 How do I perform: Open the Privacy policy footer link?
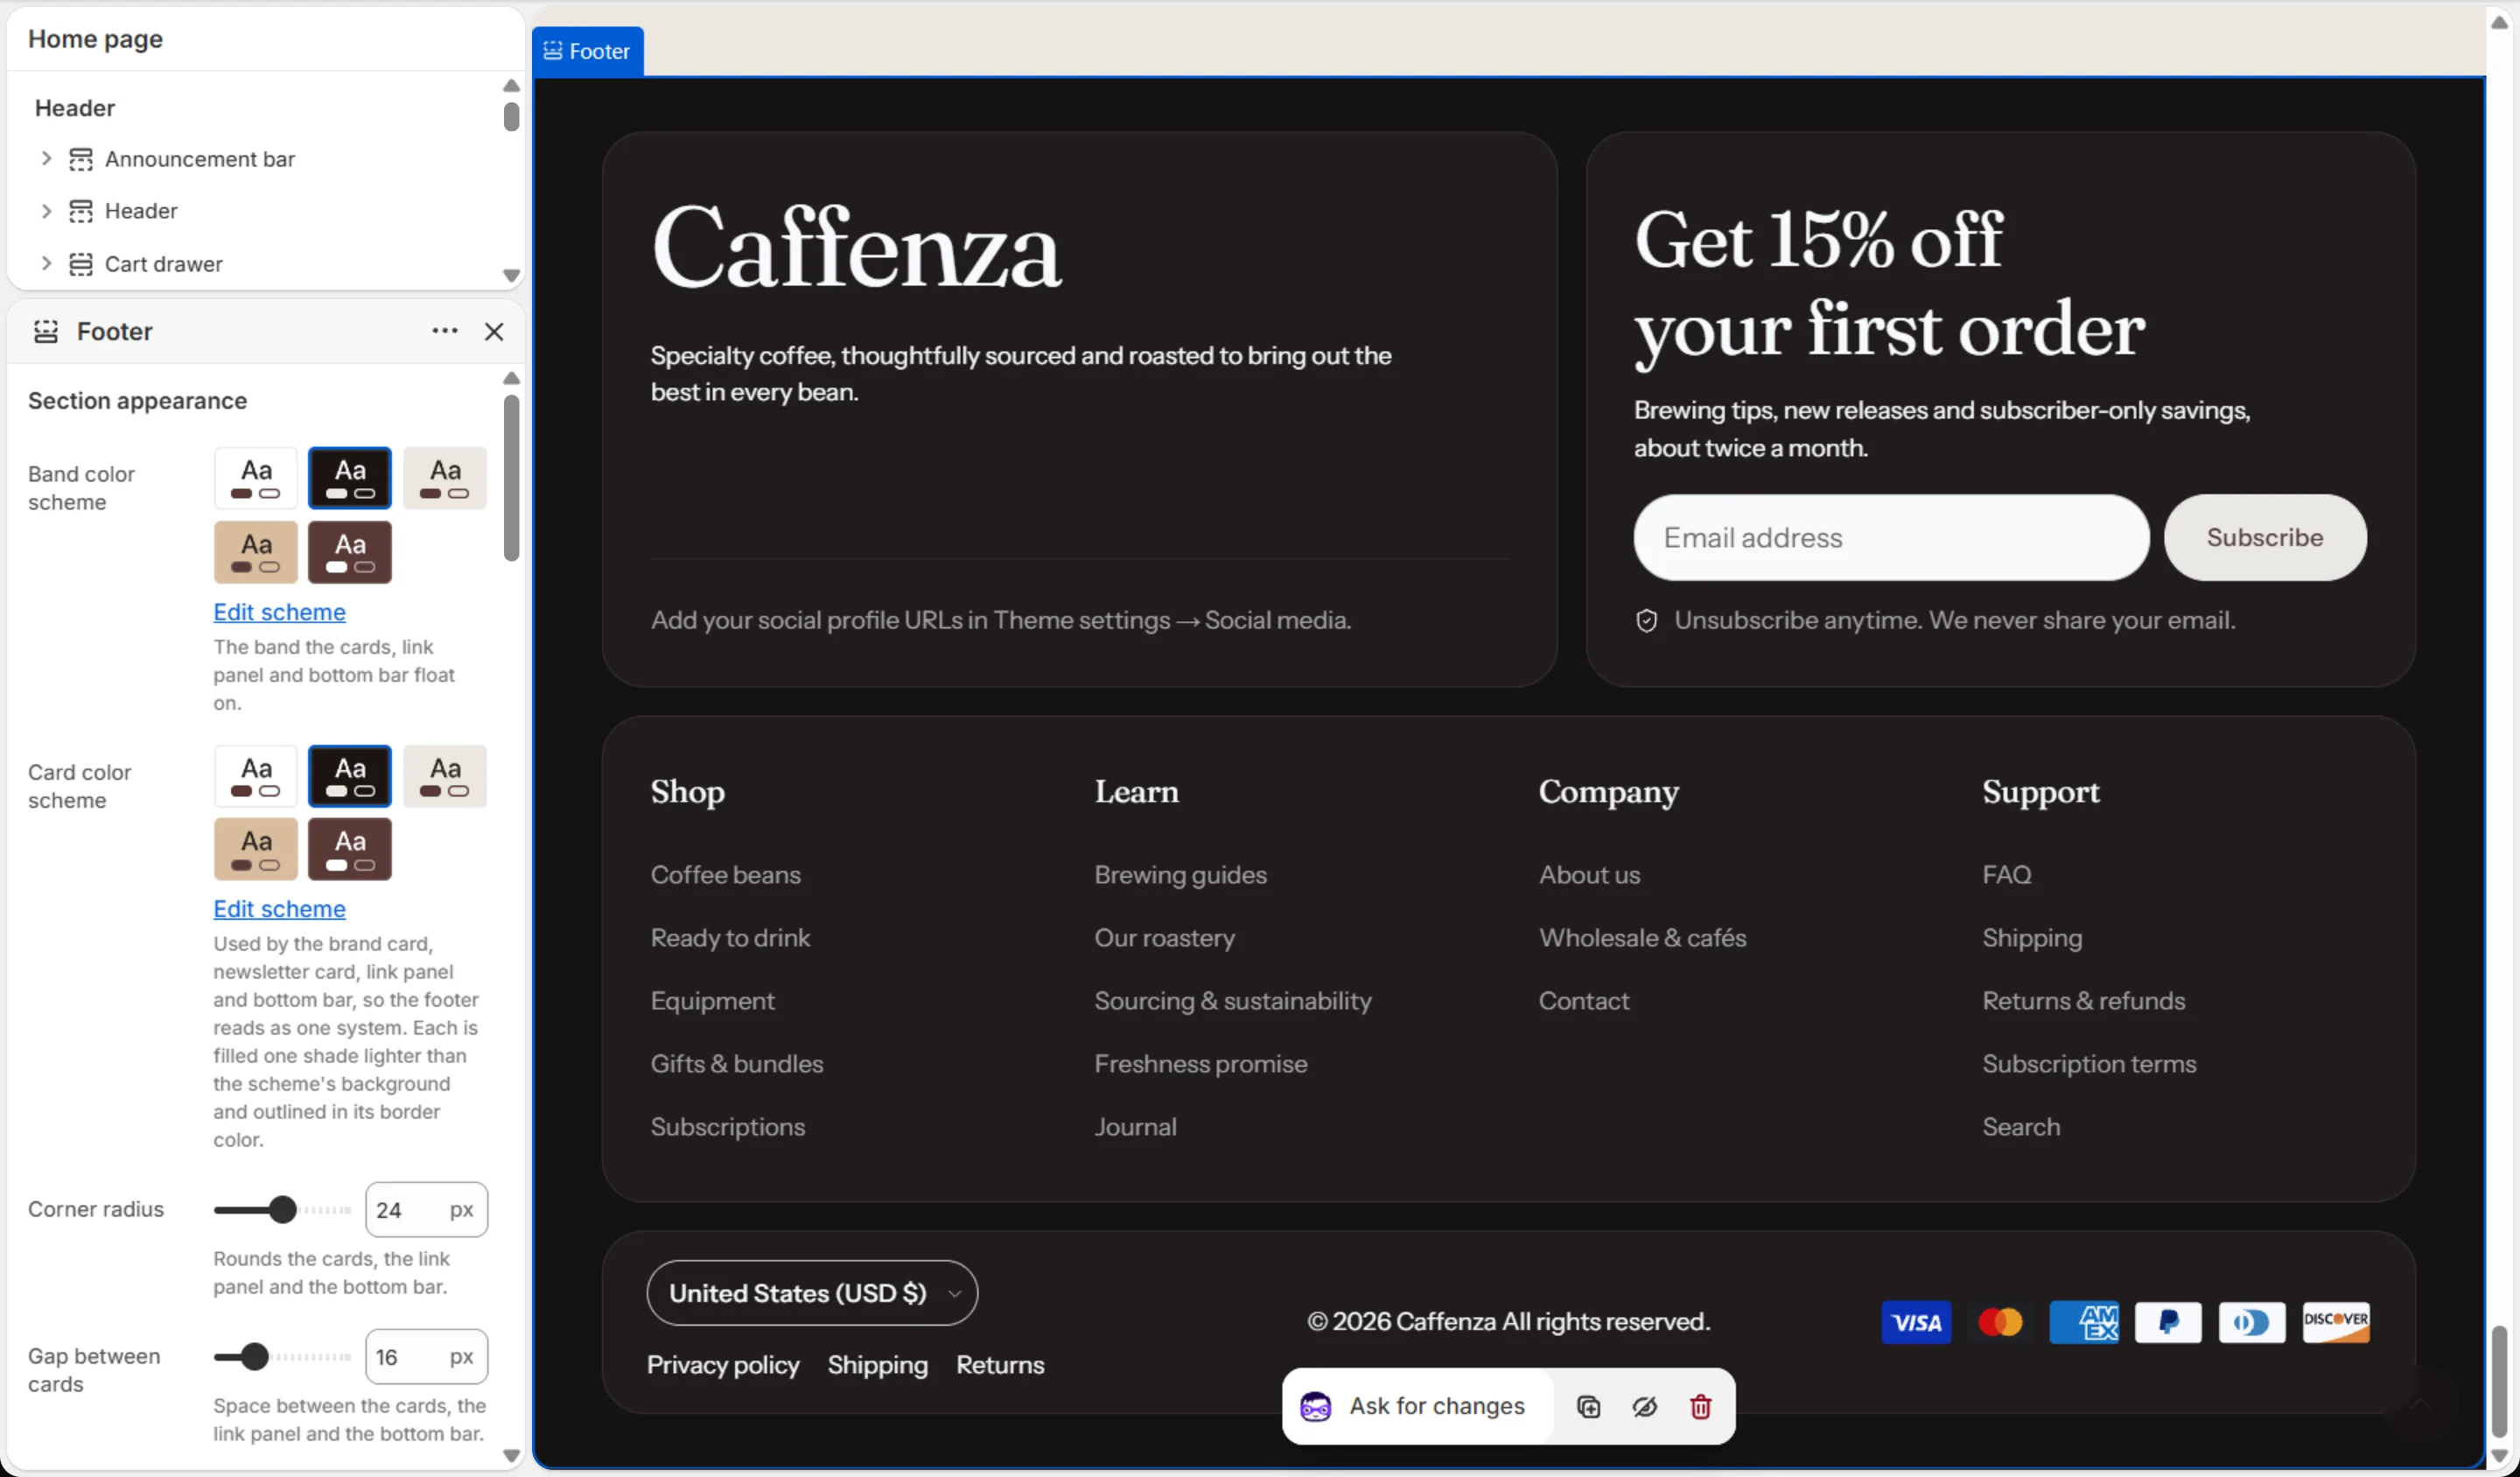click(723, 1365)
